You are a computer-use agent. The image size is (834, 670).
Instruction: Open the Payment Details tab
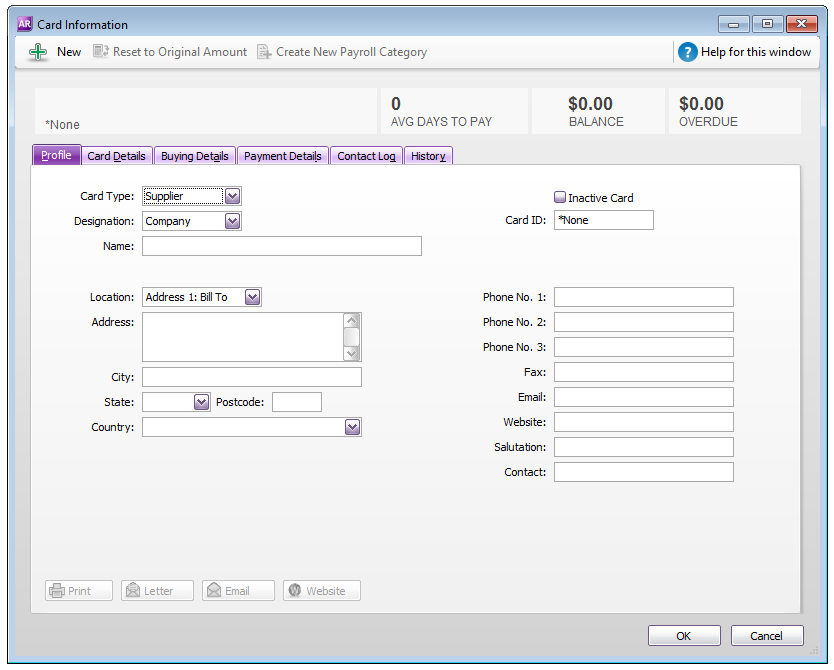(x=282, y=156)
